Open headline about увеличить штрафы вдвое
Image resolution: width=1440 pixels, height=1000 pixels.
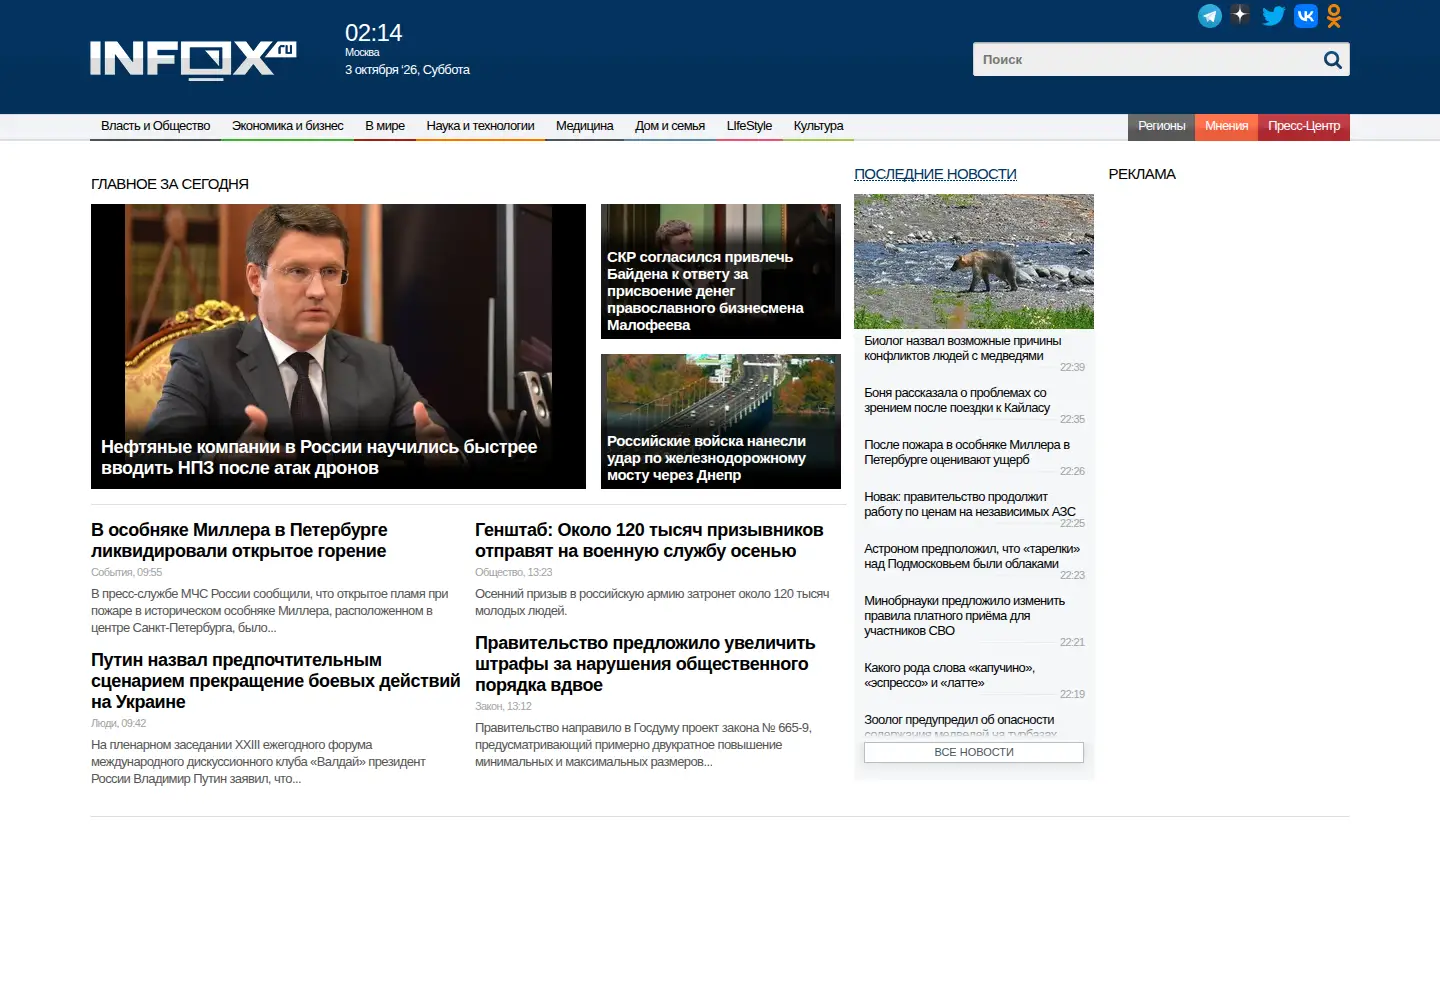645,664
